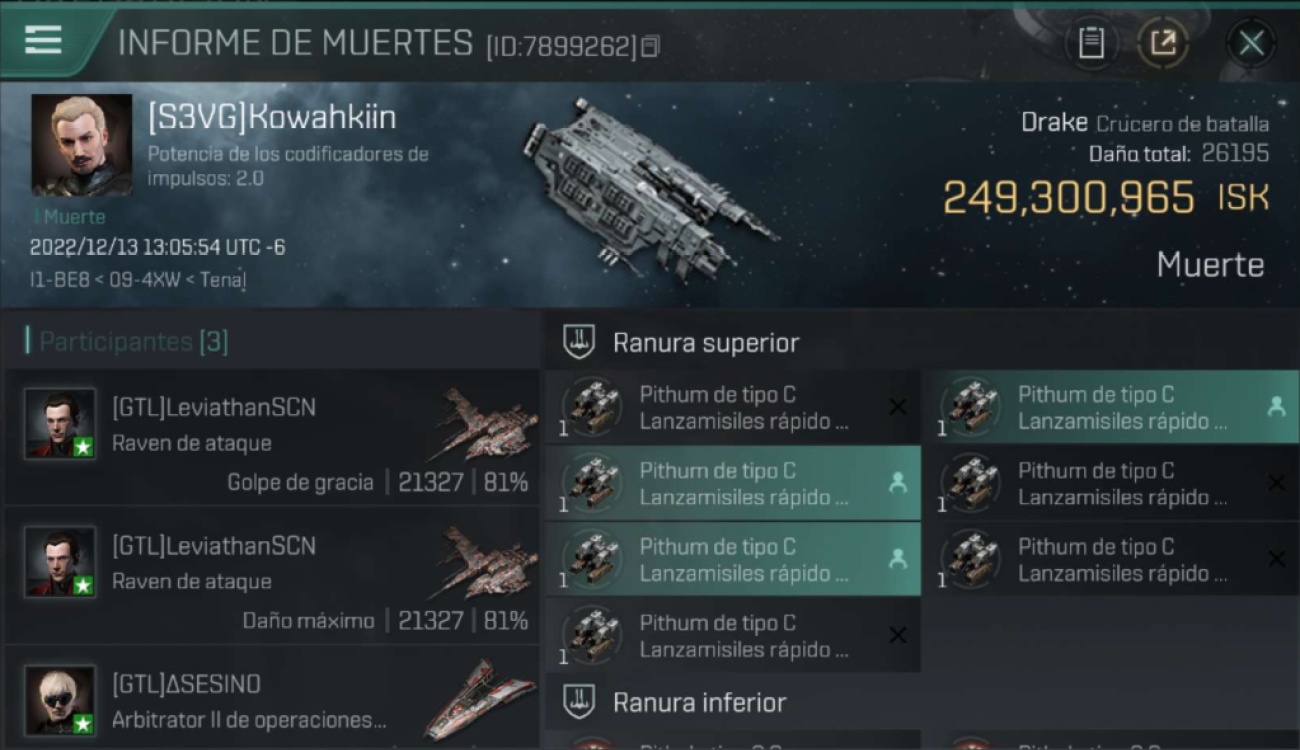1300x750 pixels.
Task: Select the Participantes [3] tab
Action: click(x=127, y=342)
